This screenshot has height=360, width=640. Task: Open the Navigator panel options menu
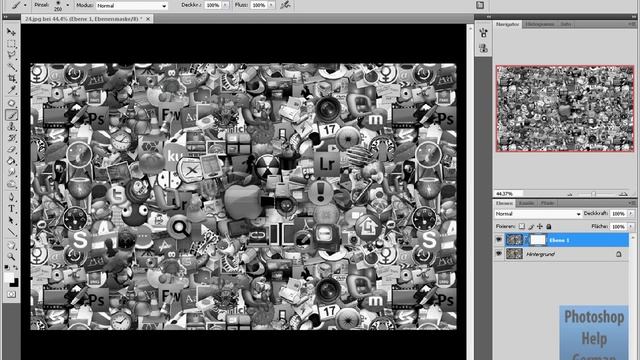[632, 24]
